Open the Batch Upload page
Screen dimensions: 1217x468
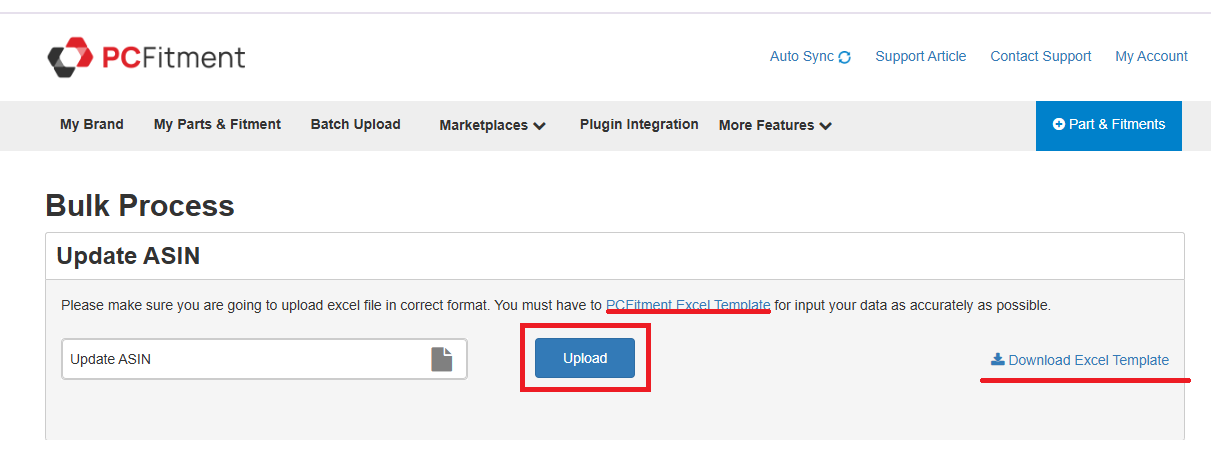tap(355, 125)
